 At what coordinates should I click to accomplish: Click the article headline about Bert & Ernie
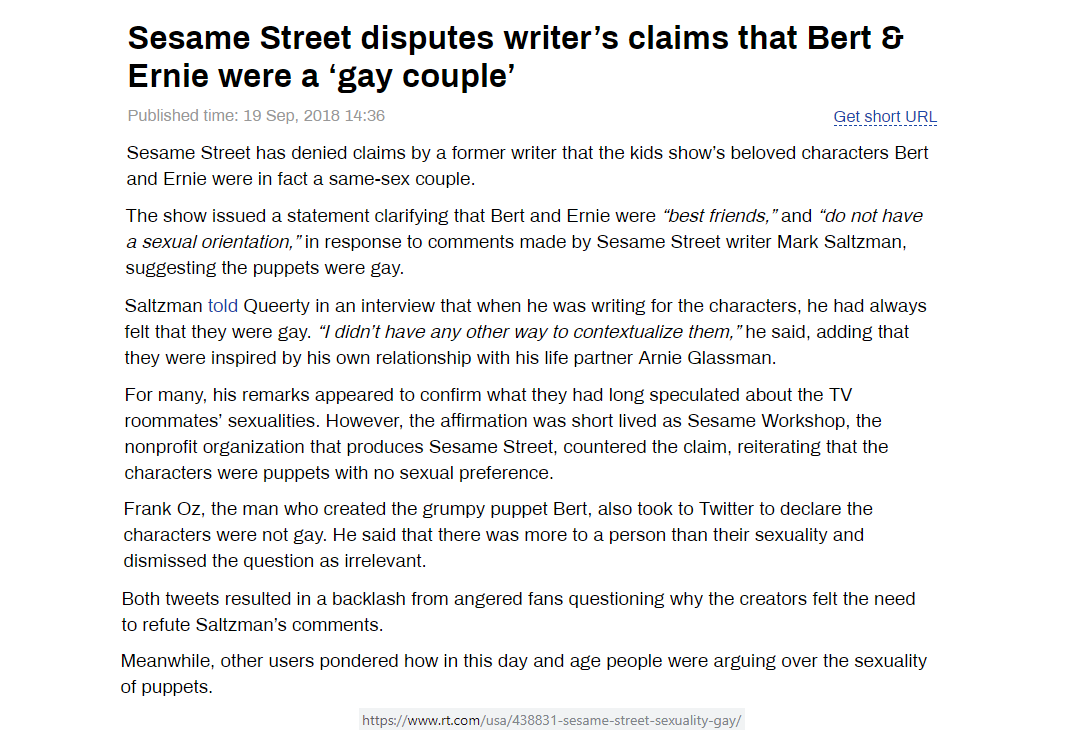tap(516, 57)
